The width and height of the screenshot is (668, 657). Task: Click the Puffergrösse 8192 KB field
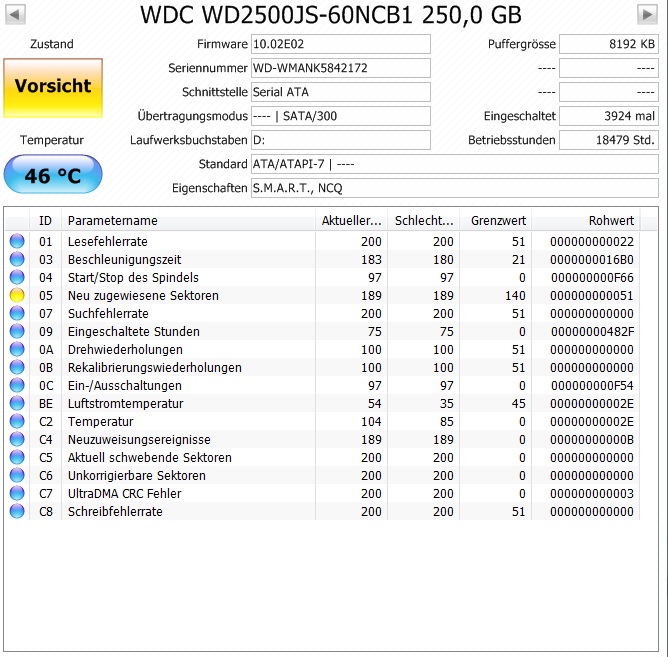(x=609, y=44)
